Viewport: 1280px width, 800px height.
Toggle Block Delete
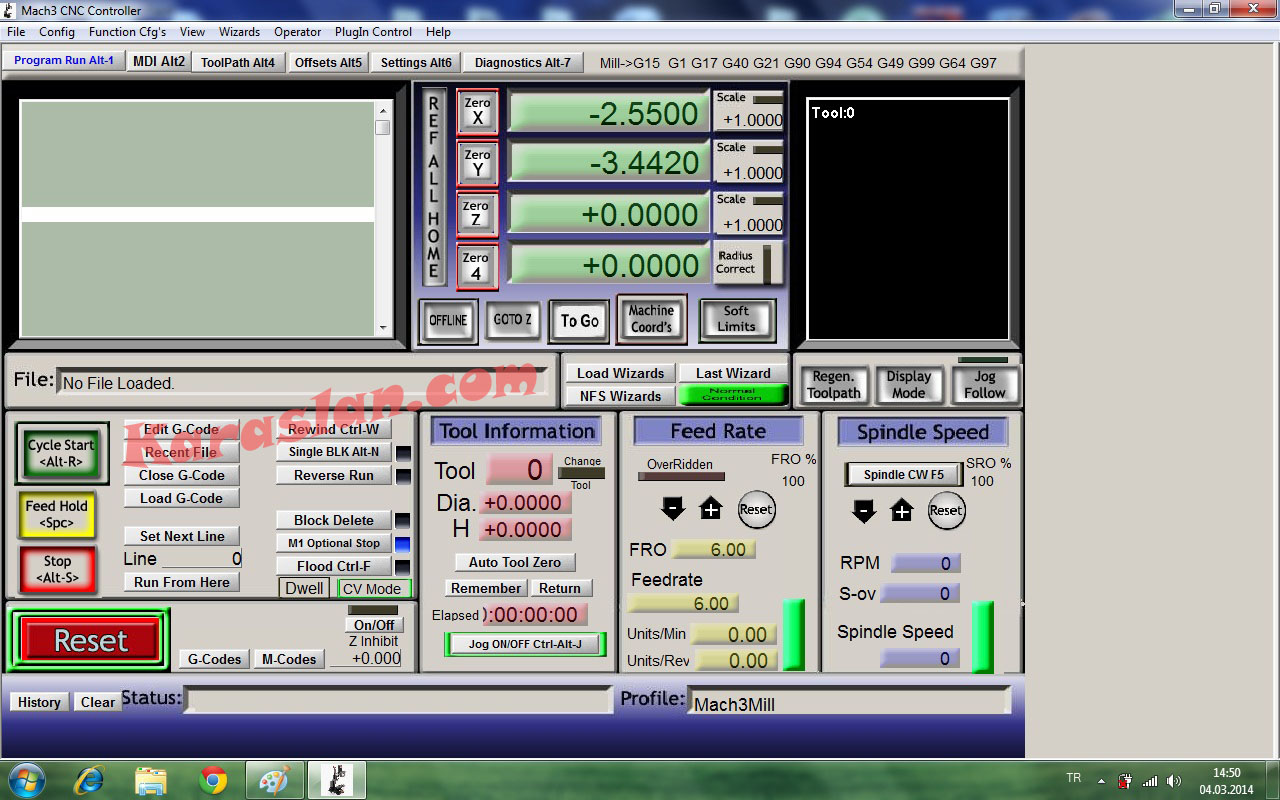pos(333,520)
